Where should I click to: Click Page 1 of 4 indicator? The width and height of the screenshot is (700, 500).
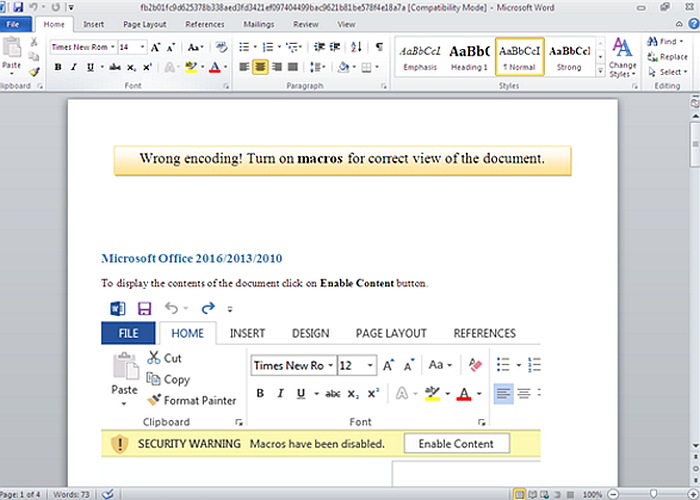point(22,494)
